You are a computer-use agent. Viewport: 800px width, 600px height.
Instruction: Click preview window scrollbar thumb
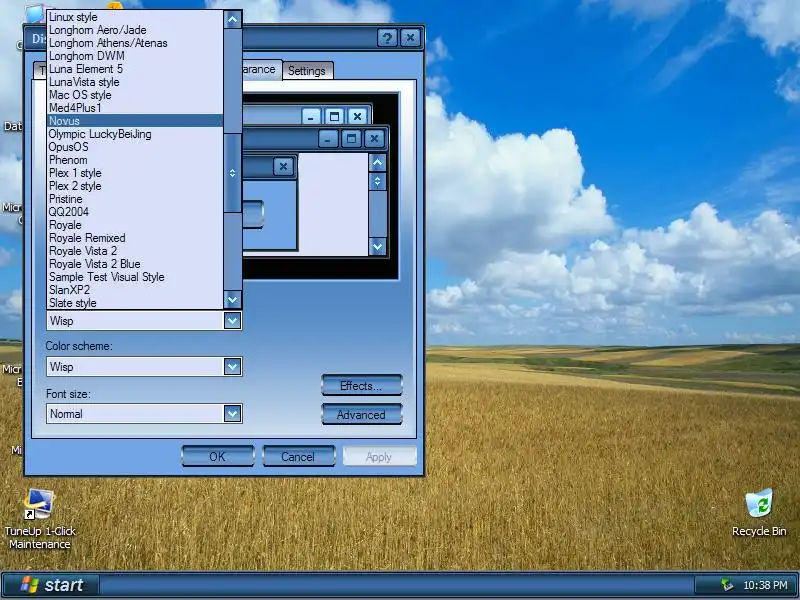[x=377, y=182]
